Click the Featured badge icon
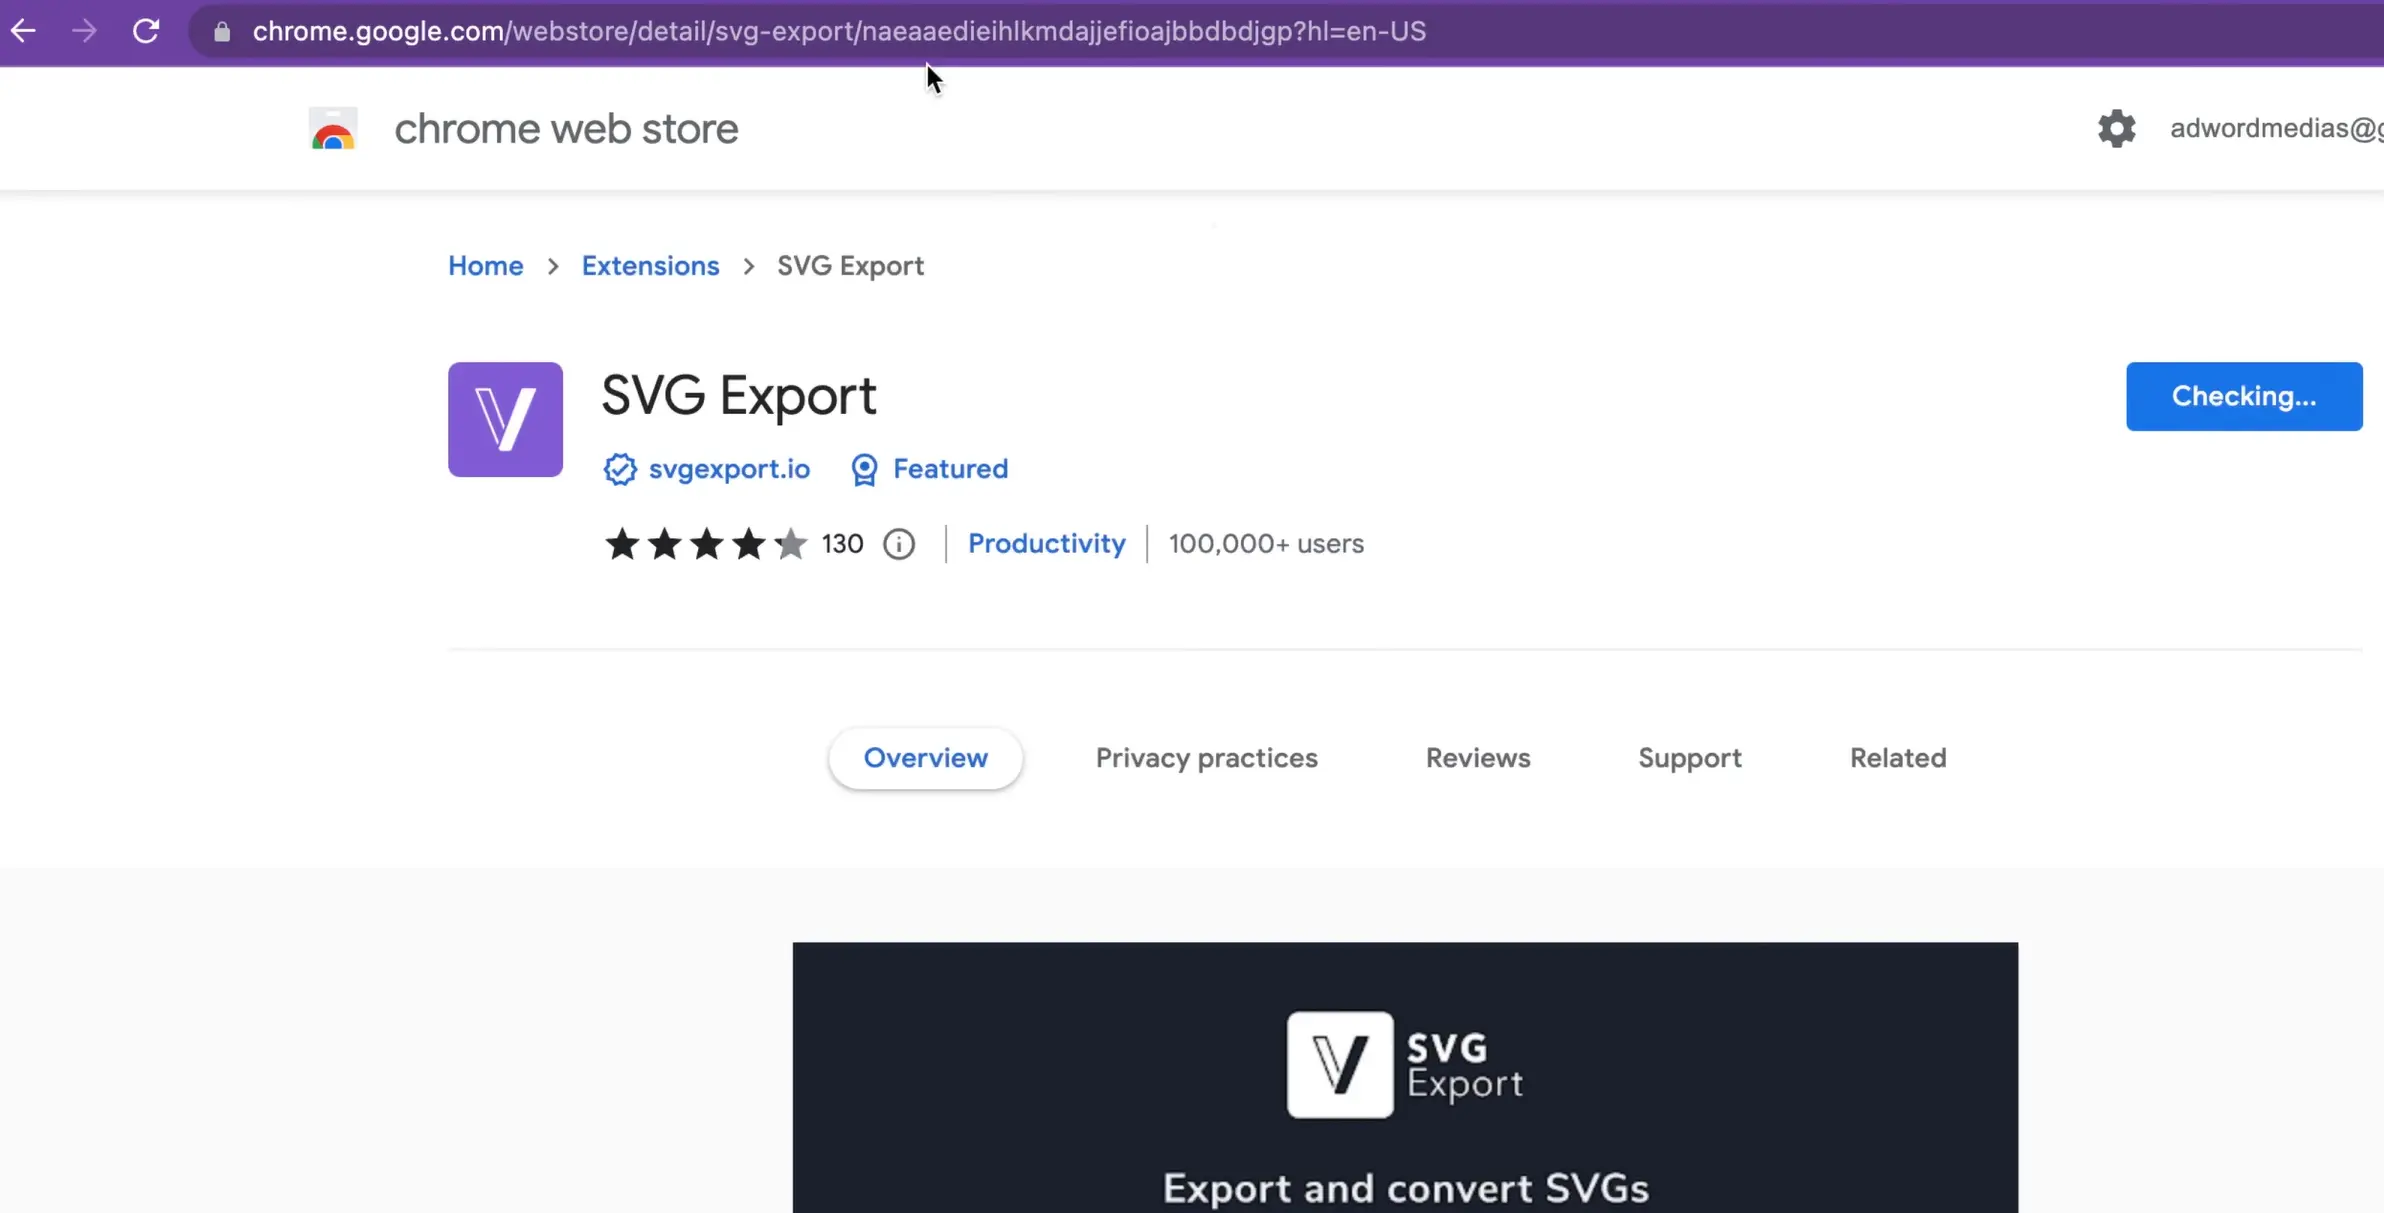Viewport: 2384px width, 1213px height. click(862, 469)
